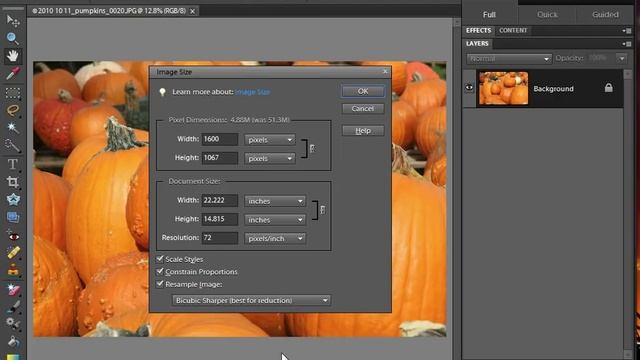The height and width of the screenshot is (360, 640).
Task: Open the Normal blending mode dropdown
Action: (509, 59)
